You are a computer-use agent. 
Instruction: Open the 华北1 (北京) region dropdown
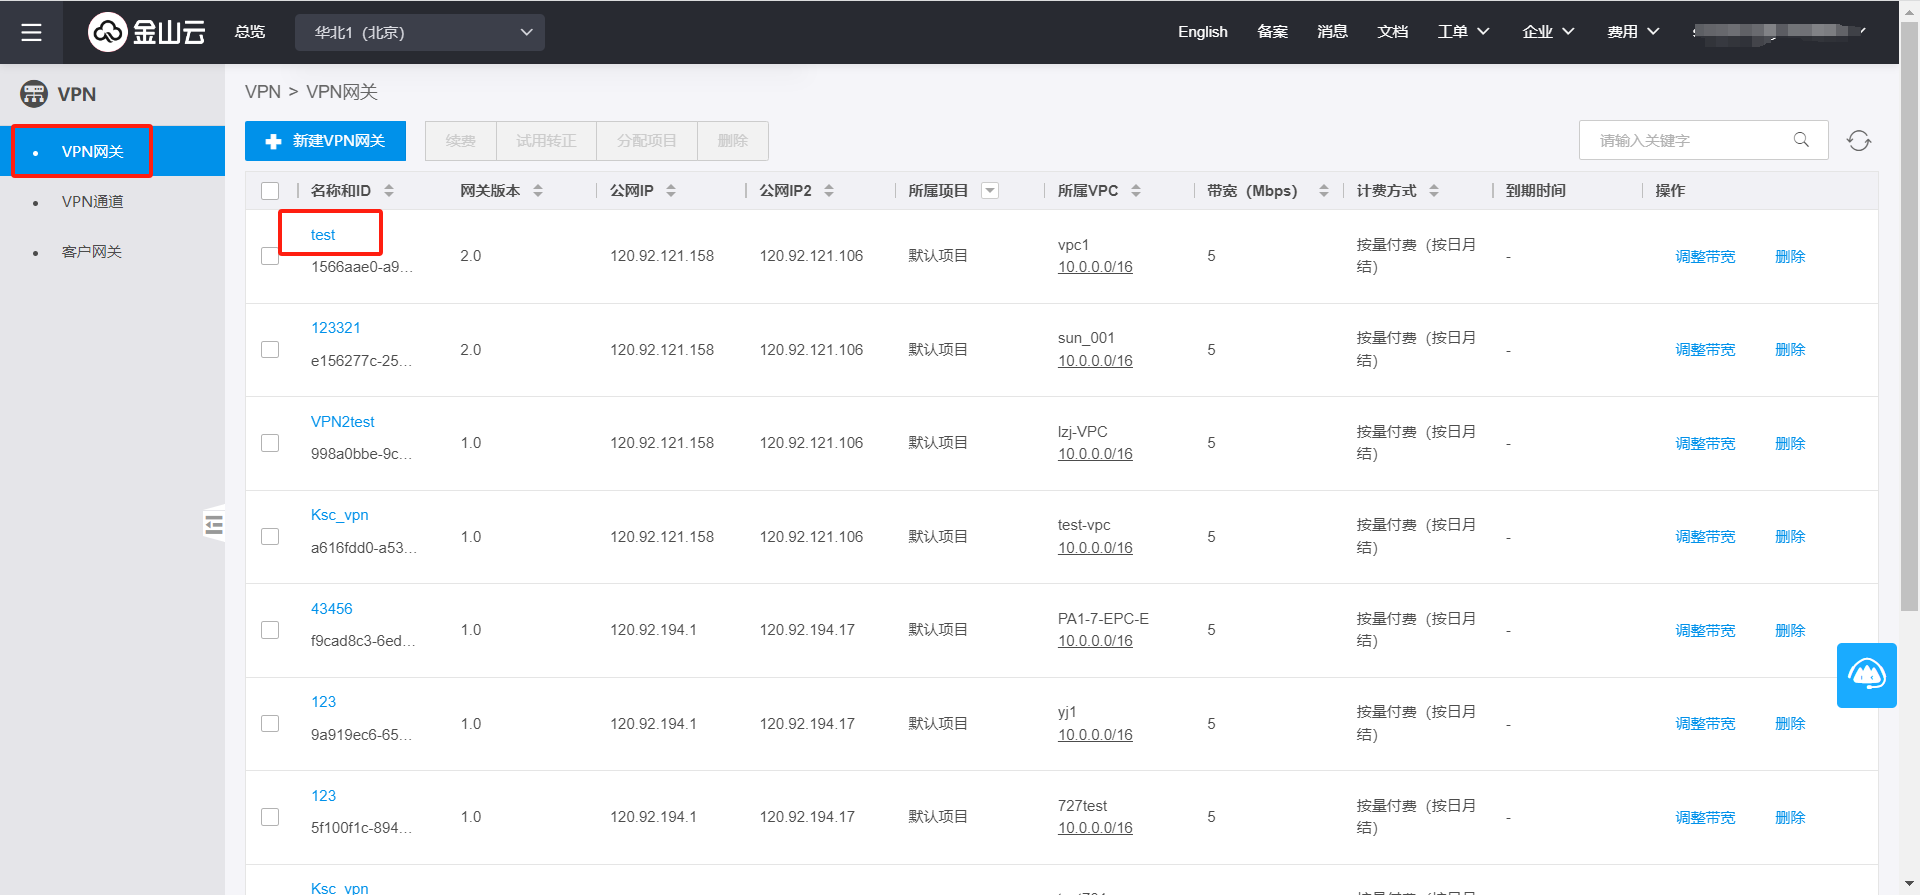coord(420,32)
